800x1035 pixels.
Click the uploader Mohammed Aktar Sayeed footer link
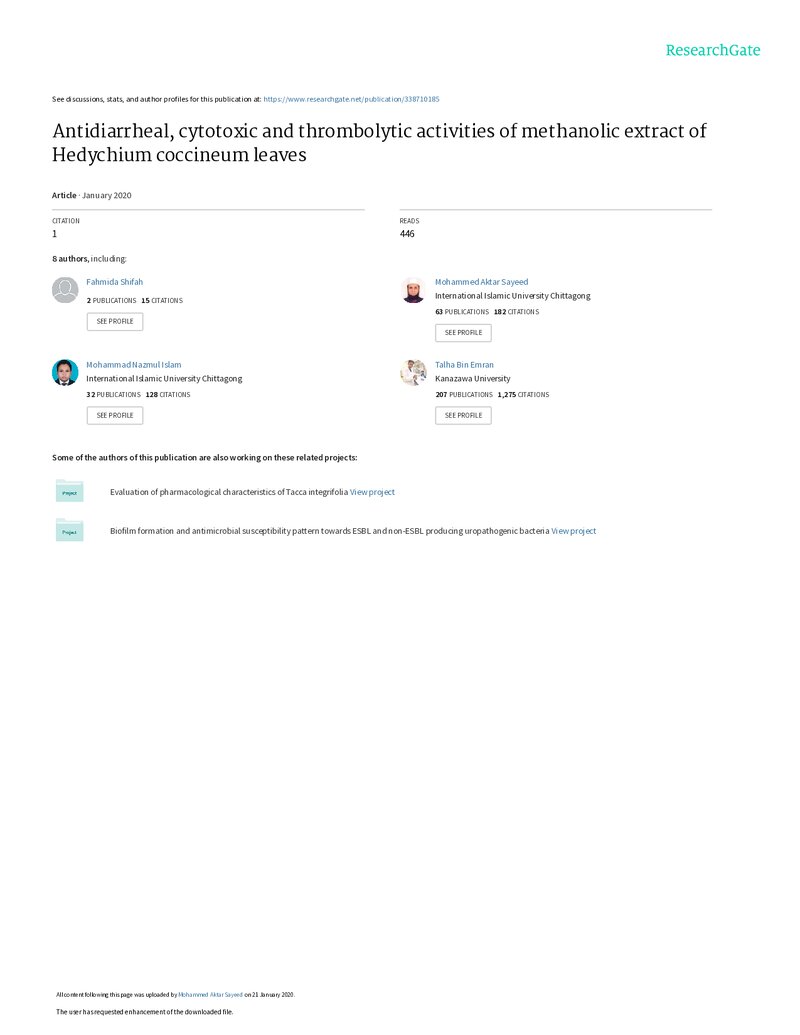pos(211,995)
